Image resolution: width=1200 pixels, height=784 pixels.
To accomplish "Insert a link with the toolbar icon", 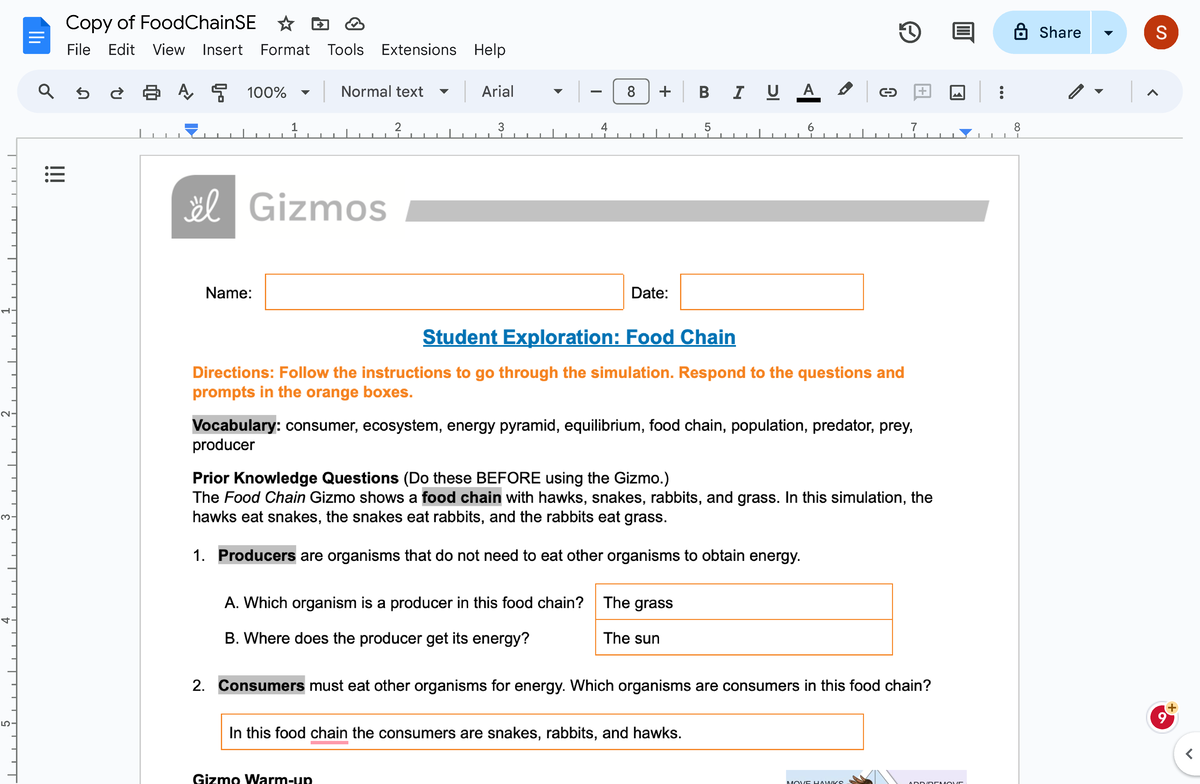I will [887, 91].
